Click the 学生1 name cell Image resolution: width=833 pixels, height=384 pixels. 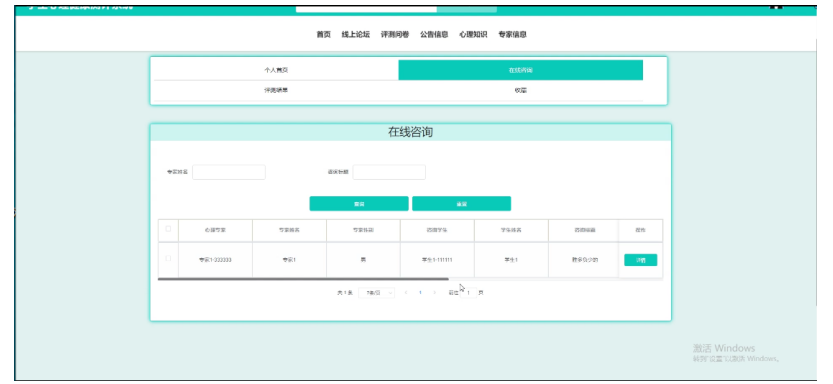click(511, 260)
